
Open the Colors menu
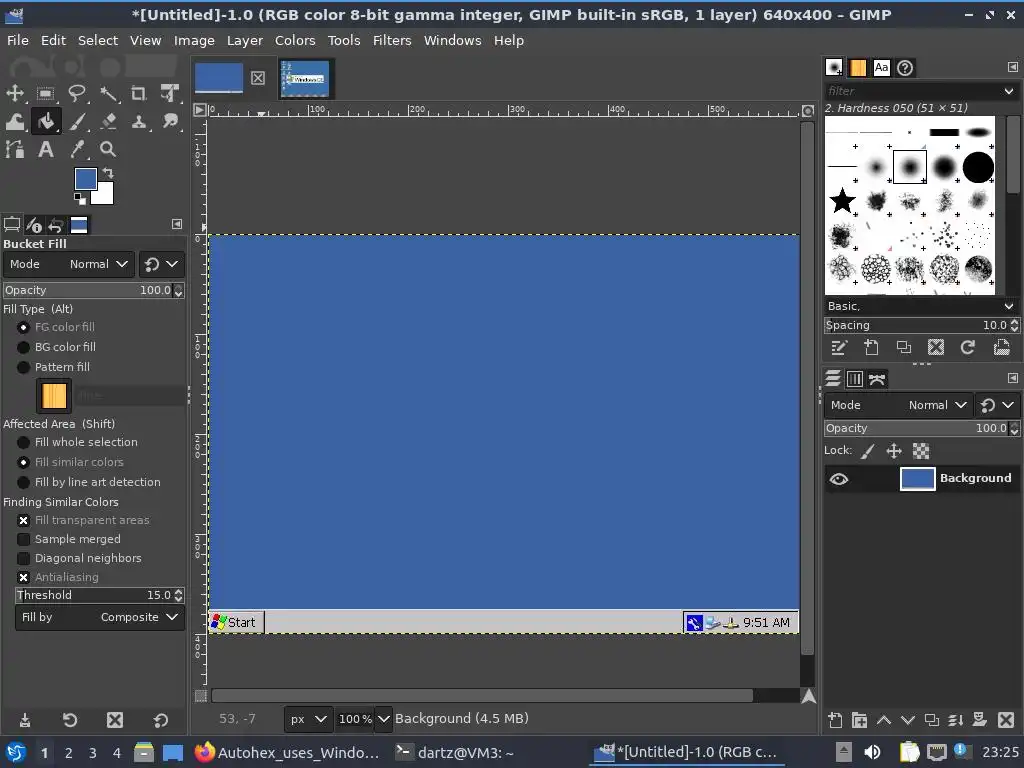(295, 40)
